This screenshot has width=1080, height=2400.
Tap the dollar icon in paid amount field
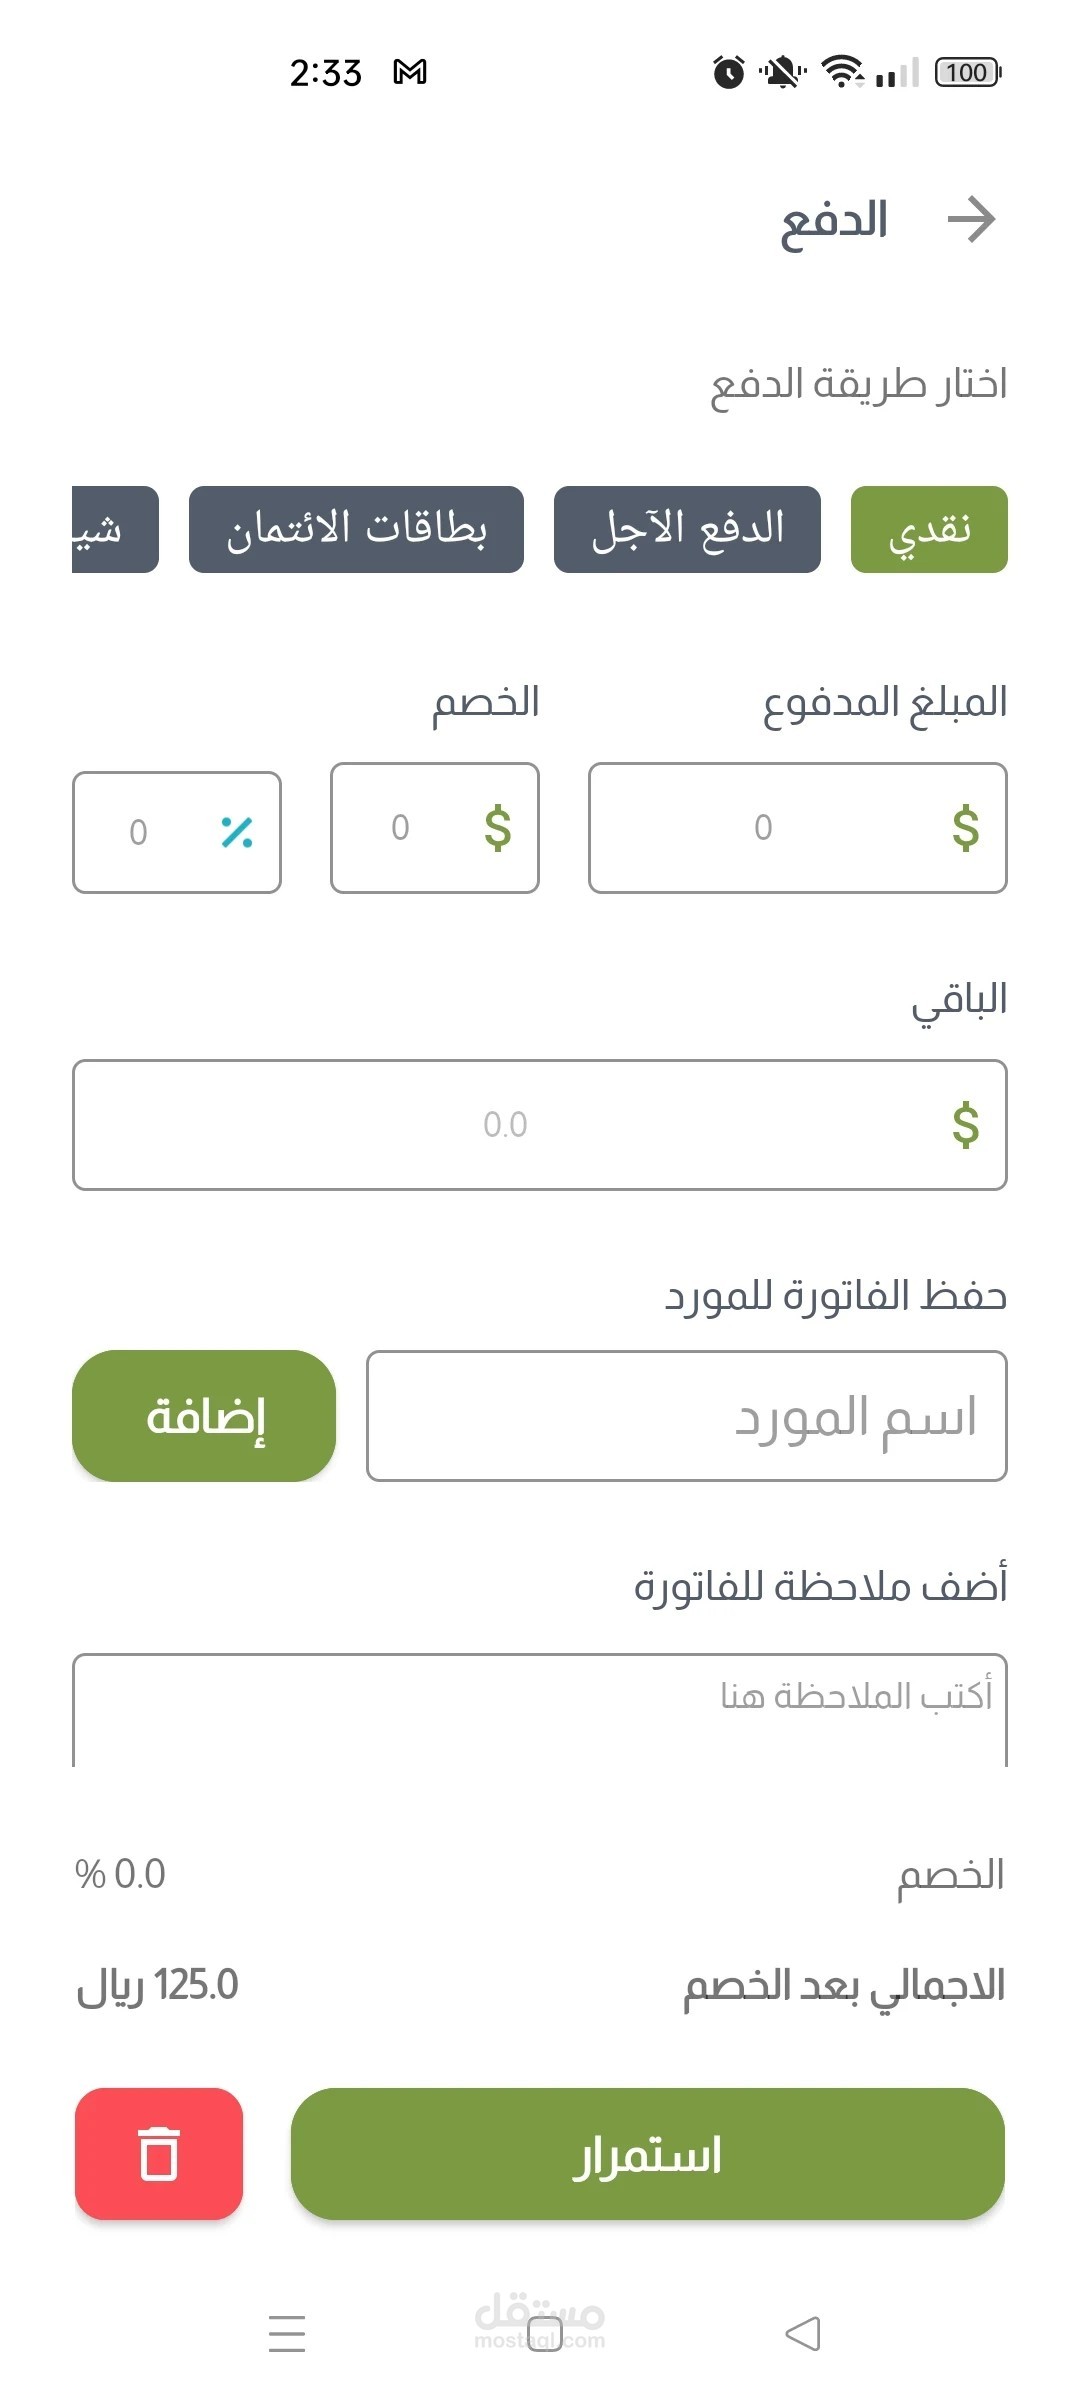pyautogui.click(x=965, y=828)
